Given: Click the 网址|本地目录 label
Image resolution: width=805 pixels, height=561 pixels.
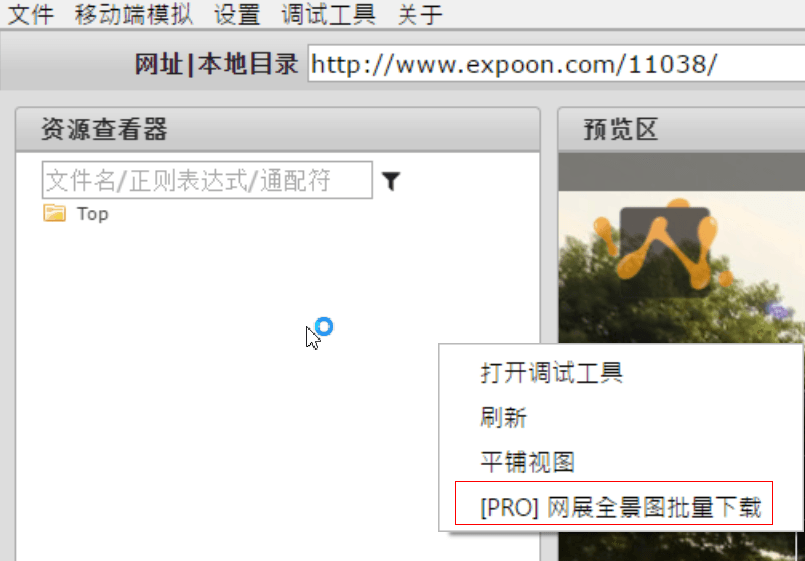Looking at the screenshot, I should click(x=216, y=64).
